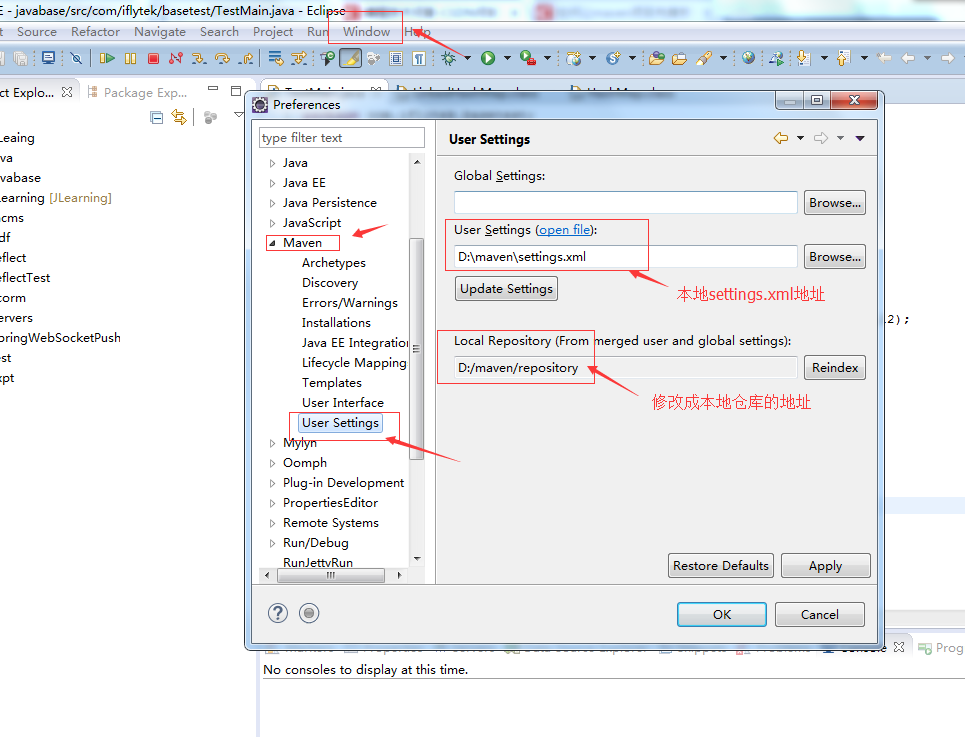Collapse the Maven tree node
This screenshot has height=737, width=965.
click(272, 243)
